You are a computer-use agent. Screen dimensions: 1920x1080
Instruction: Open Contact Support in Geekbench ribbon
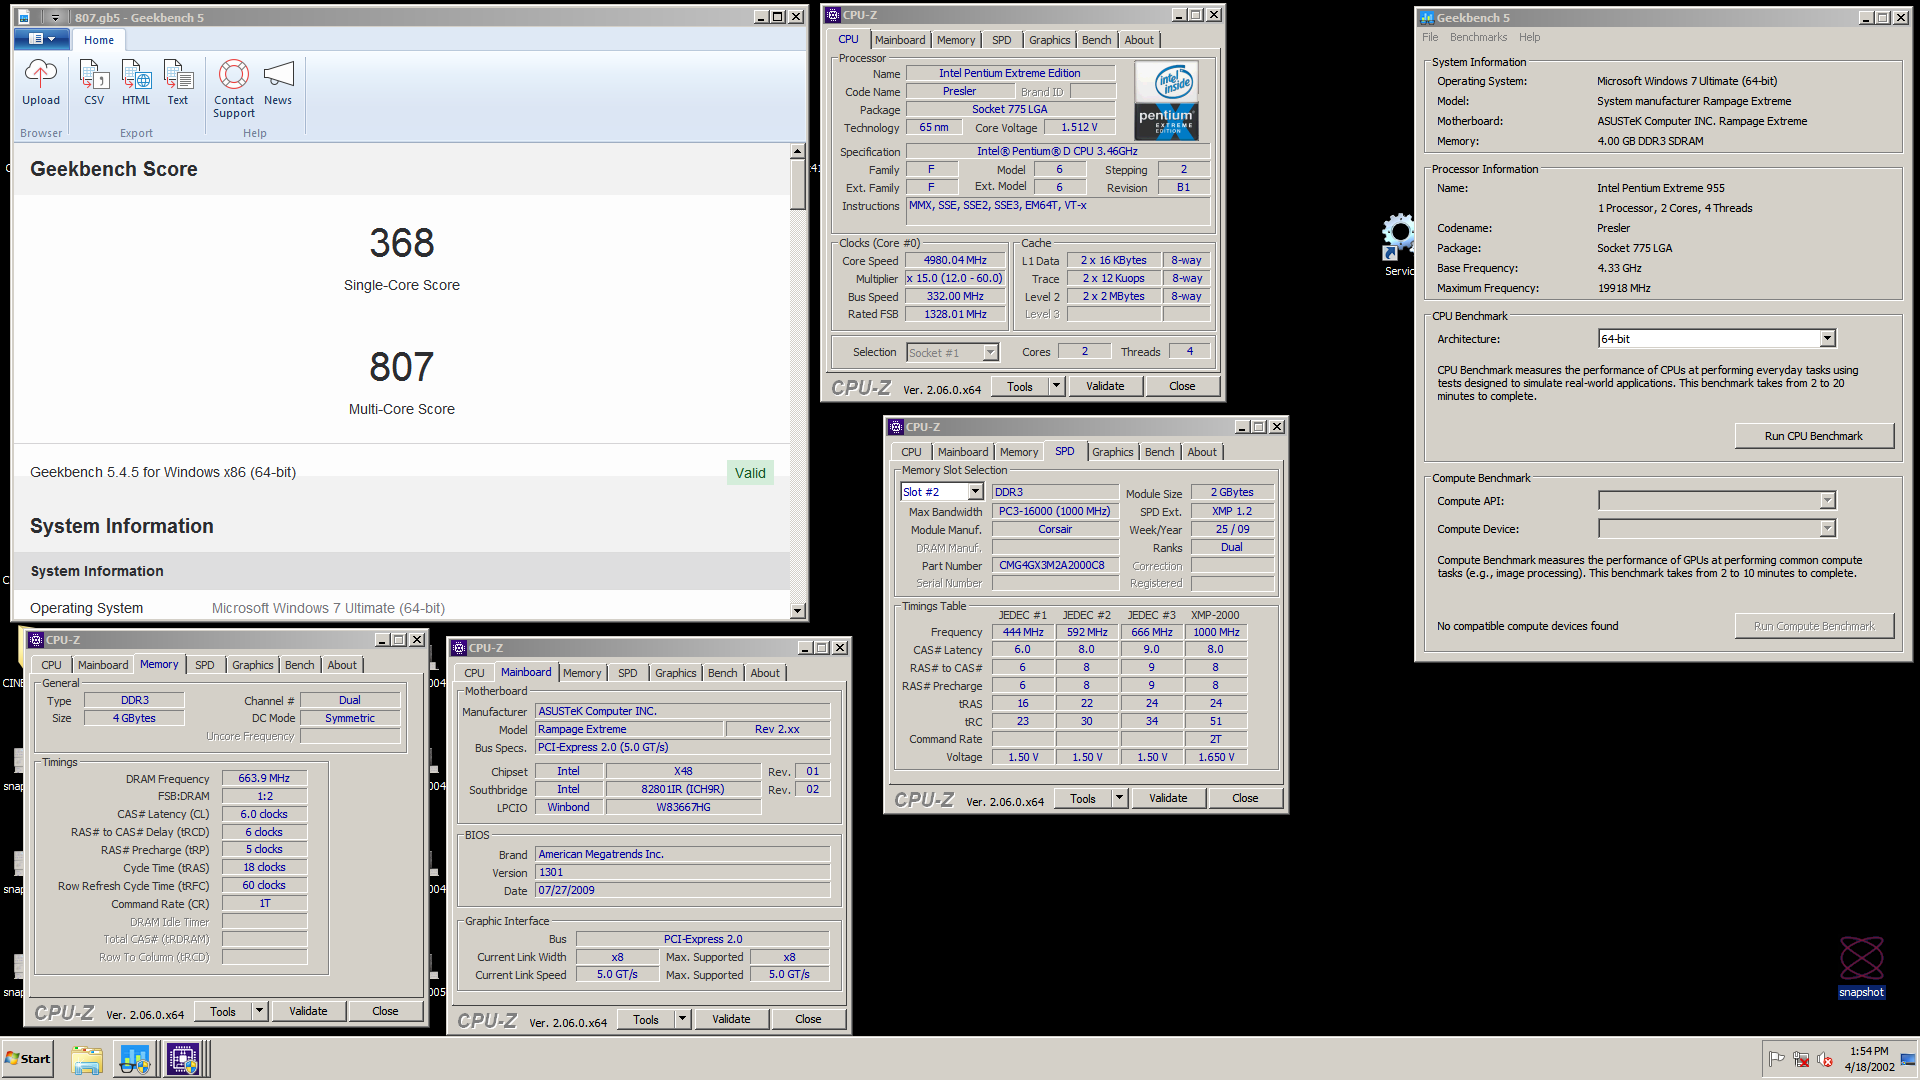click(234, 89)
